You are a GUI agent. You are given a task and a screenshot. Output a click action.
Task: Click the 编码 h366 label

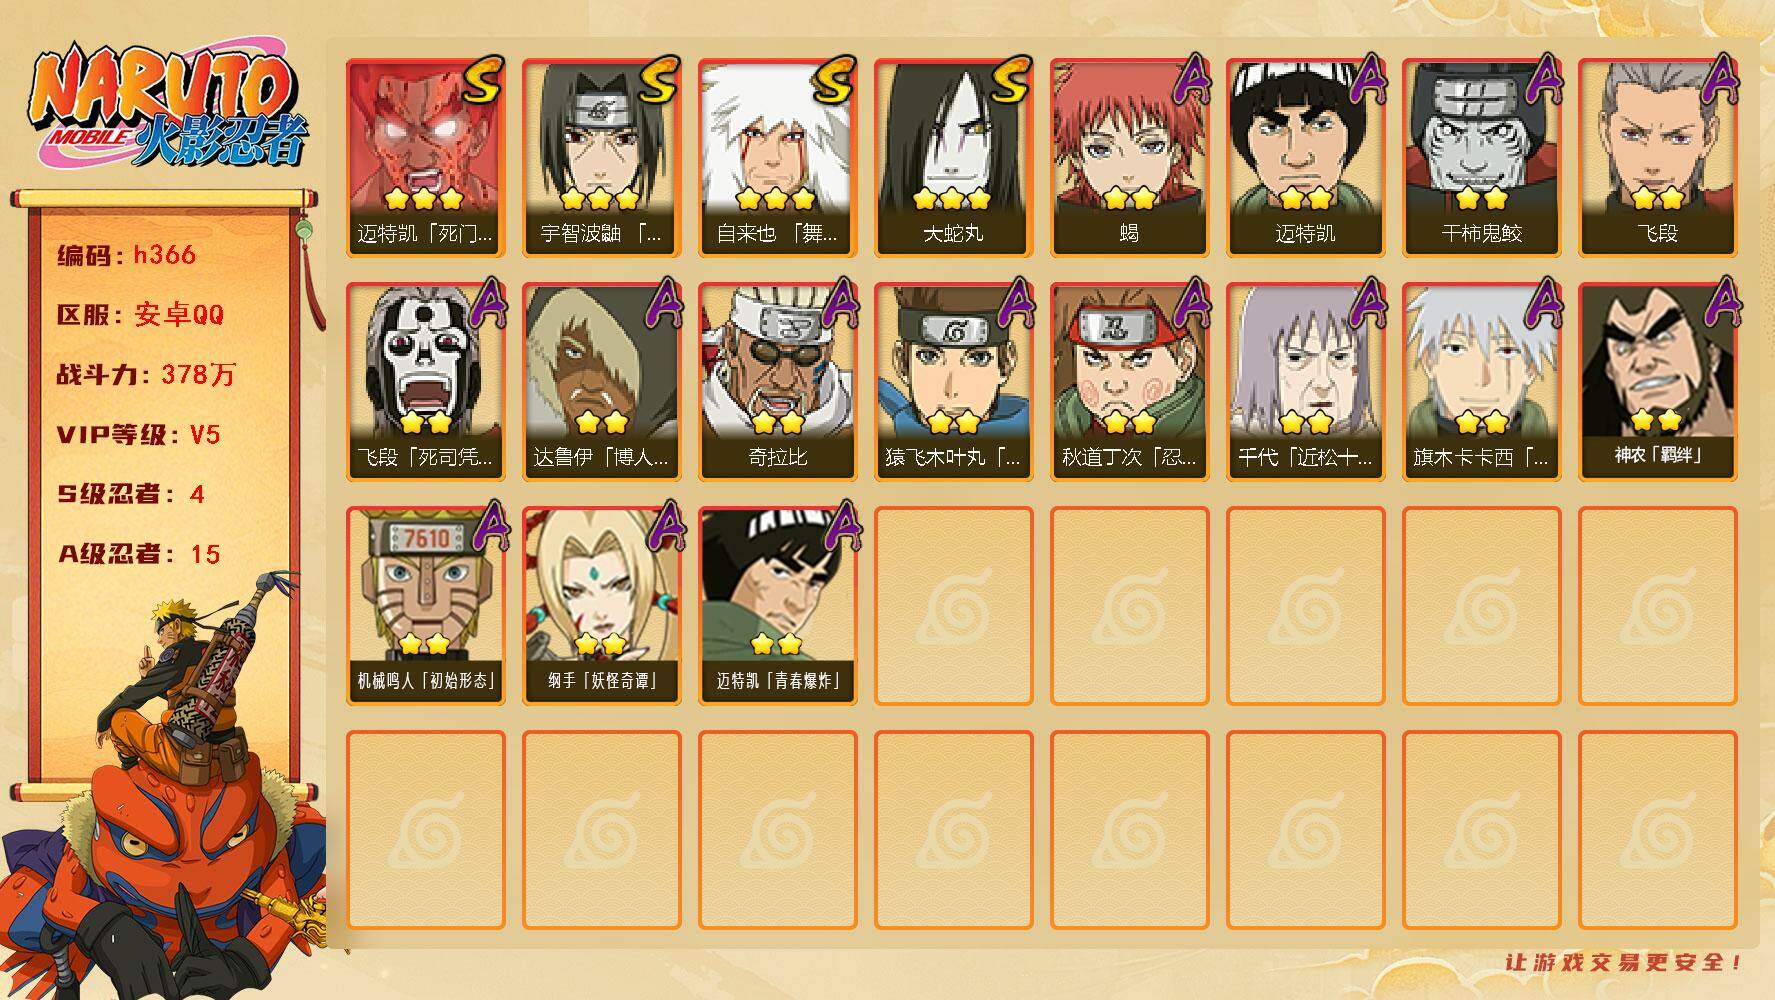pos(126,255)
